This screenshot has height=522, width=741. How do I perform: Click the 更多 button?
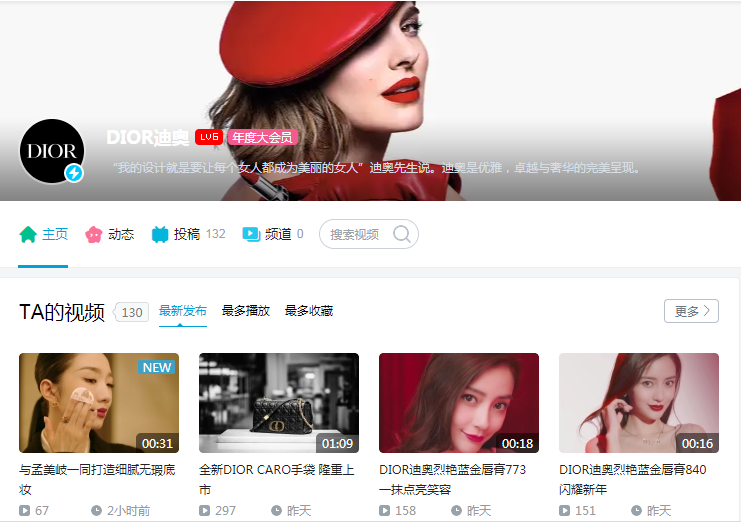(691, 311)
